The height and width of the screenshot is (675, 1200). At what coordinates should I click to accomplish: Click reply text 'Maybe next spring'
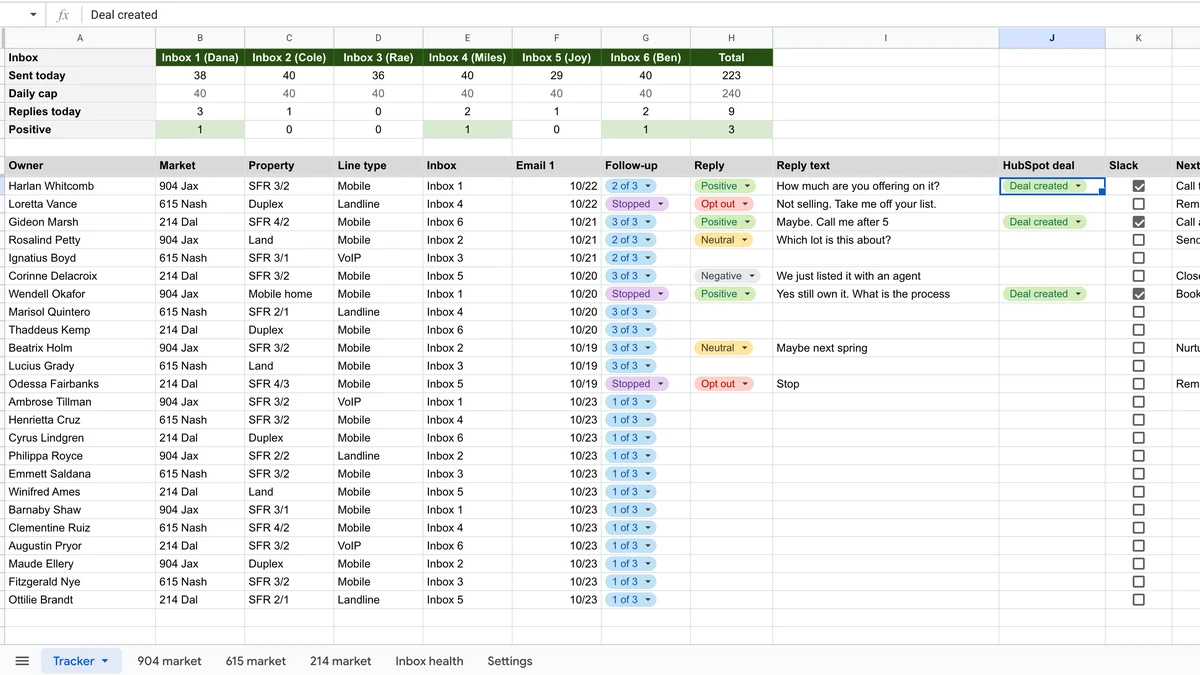[822, 348]
